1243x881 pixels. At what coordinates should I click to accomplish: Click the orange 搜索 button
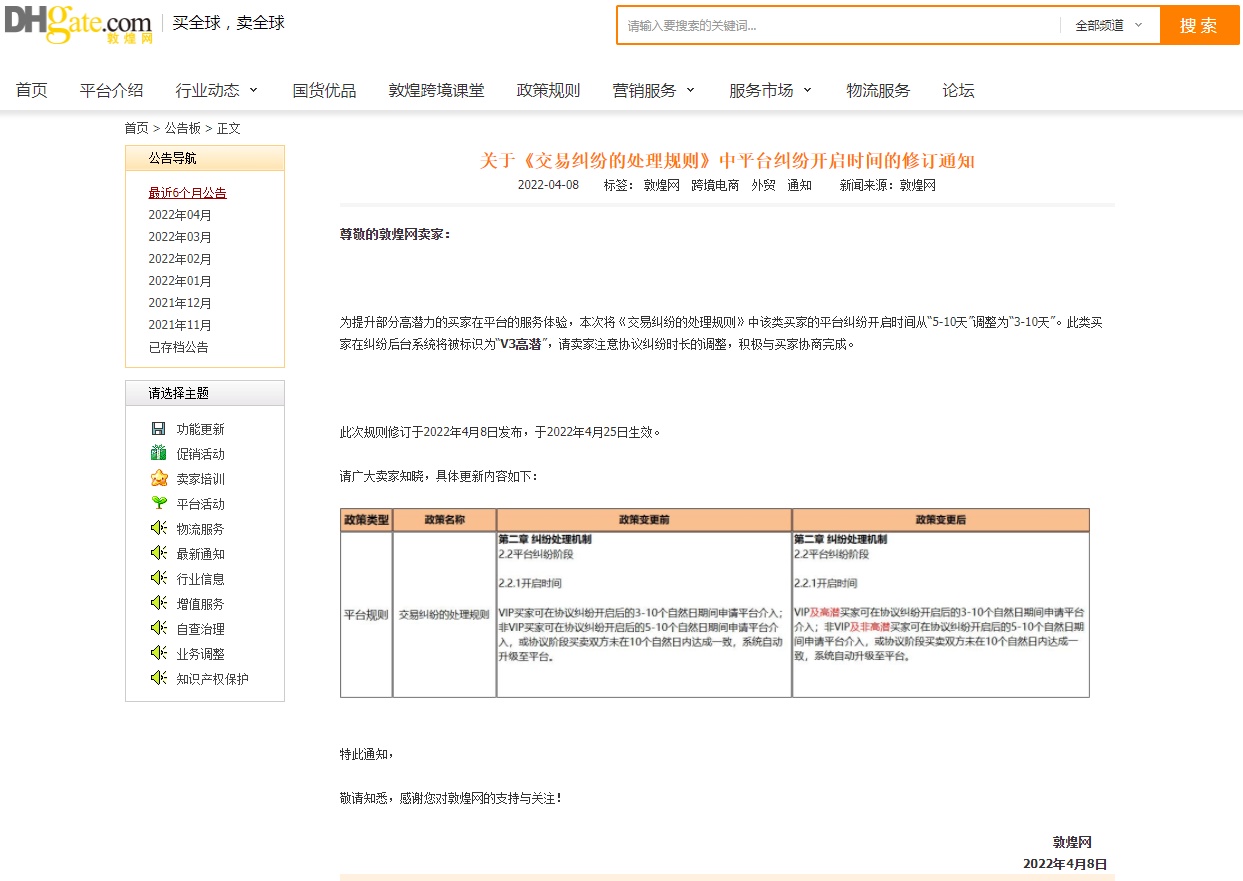[1198, 25]
